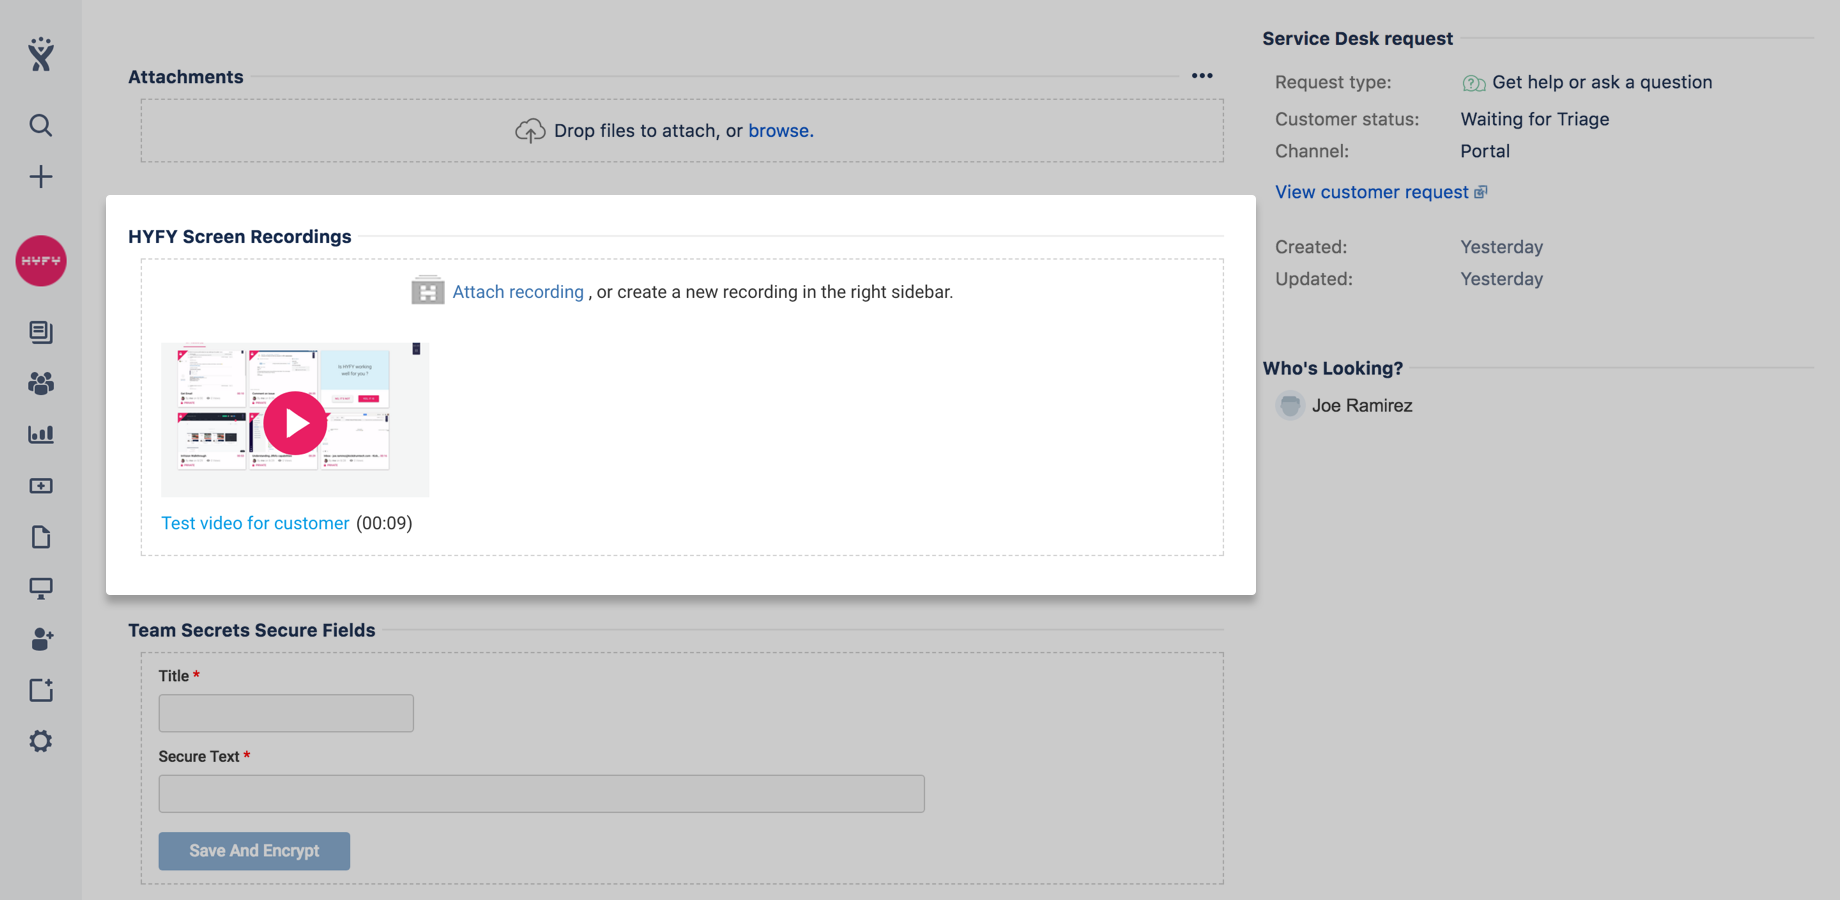Open the Add item shortcut icon
The image size is (1840, 900).
tap(41, 690)
